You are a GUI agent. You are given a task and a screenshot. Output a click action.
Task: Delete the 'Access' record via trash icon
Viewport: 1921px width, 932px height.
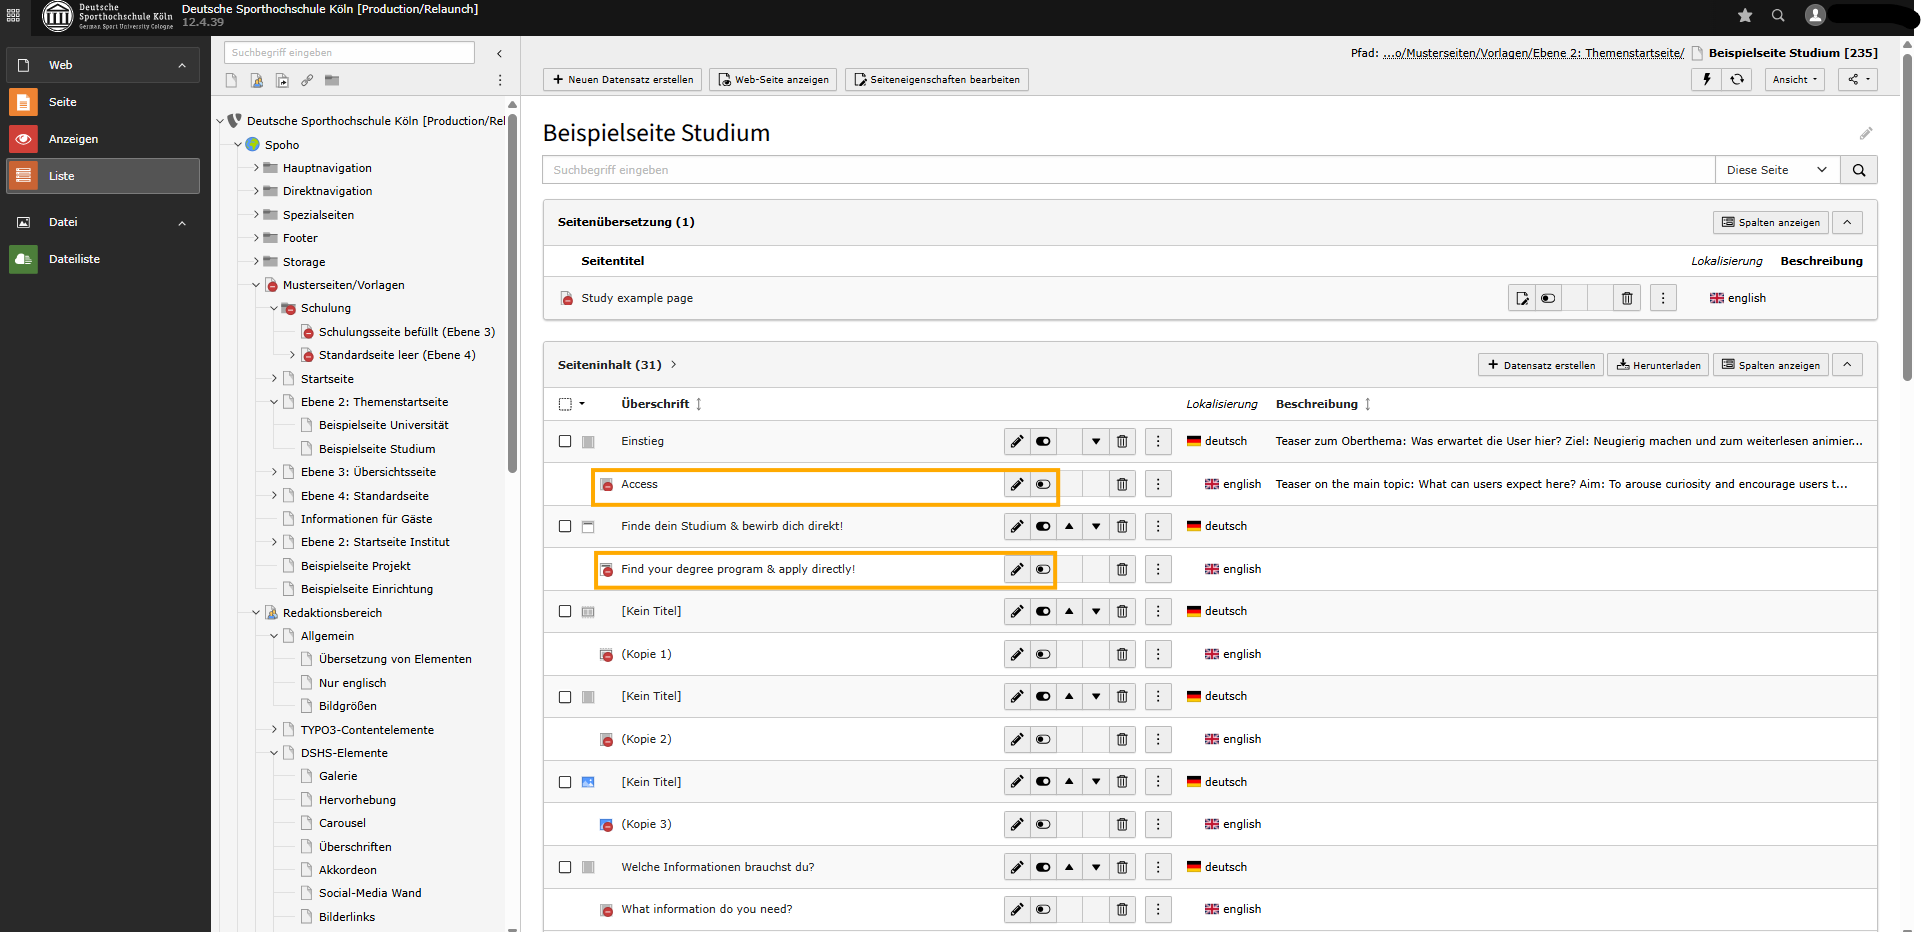[x=1122, y=485]
